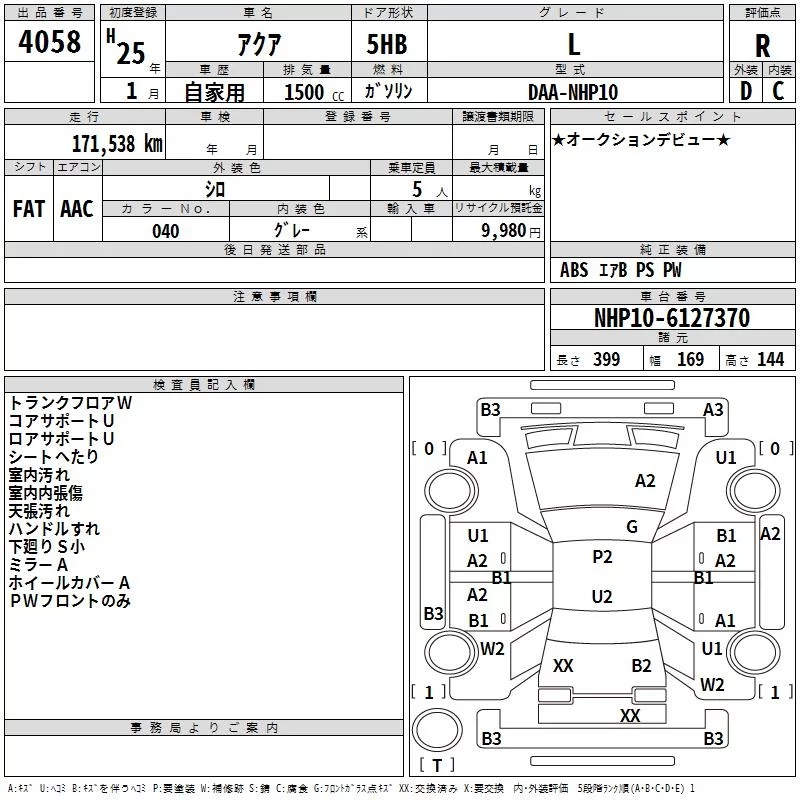Screen dimensions: 800x800
Task: Click the AAC air conditioner cell
Action: 77,209
